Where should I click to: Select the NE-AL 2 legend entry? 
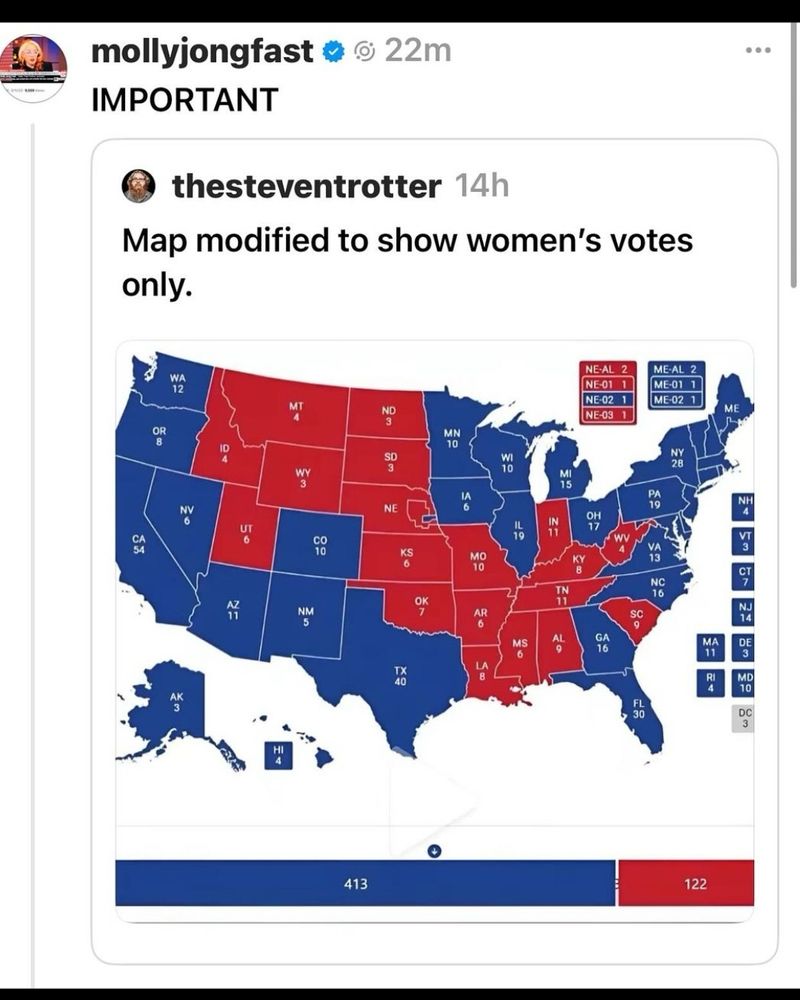pyautogui.click(x=607, y=369)
